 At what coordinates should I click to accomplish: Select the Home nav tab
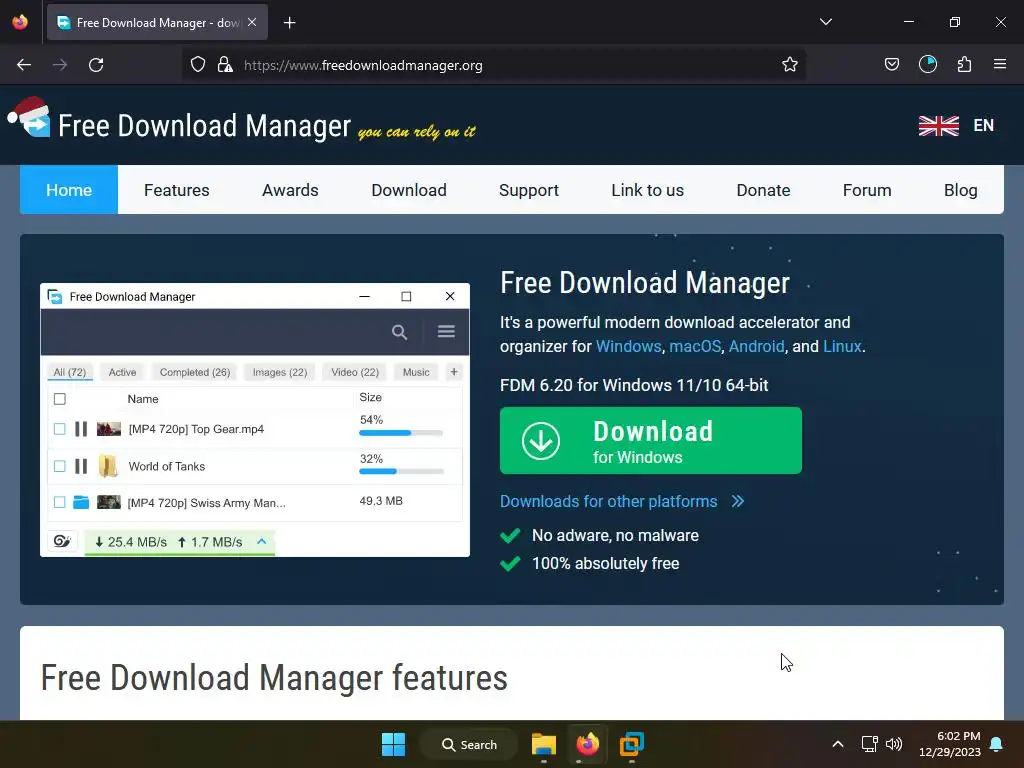69,190
